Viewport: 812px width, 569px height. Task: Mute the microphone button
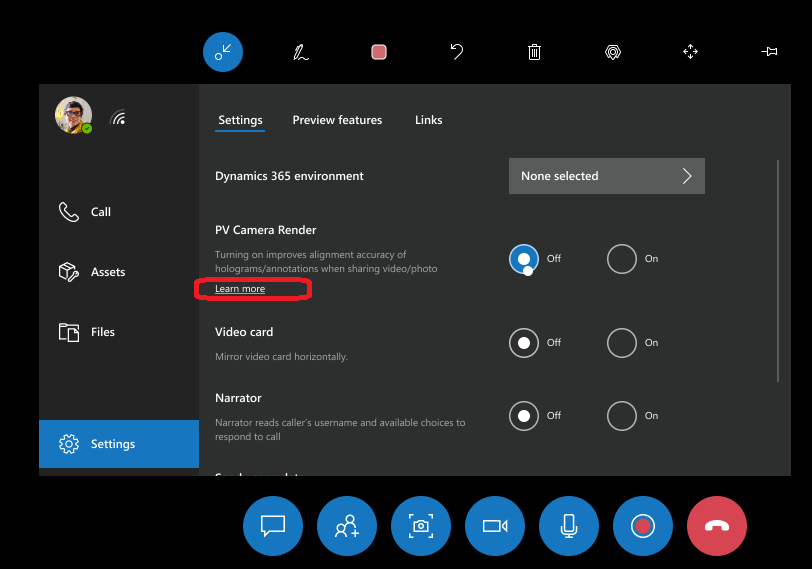click(569, 526)
